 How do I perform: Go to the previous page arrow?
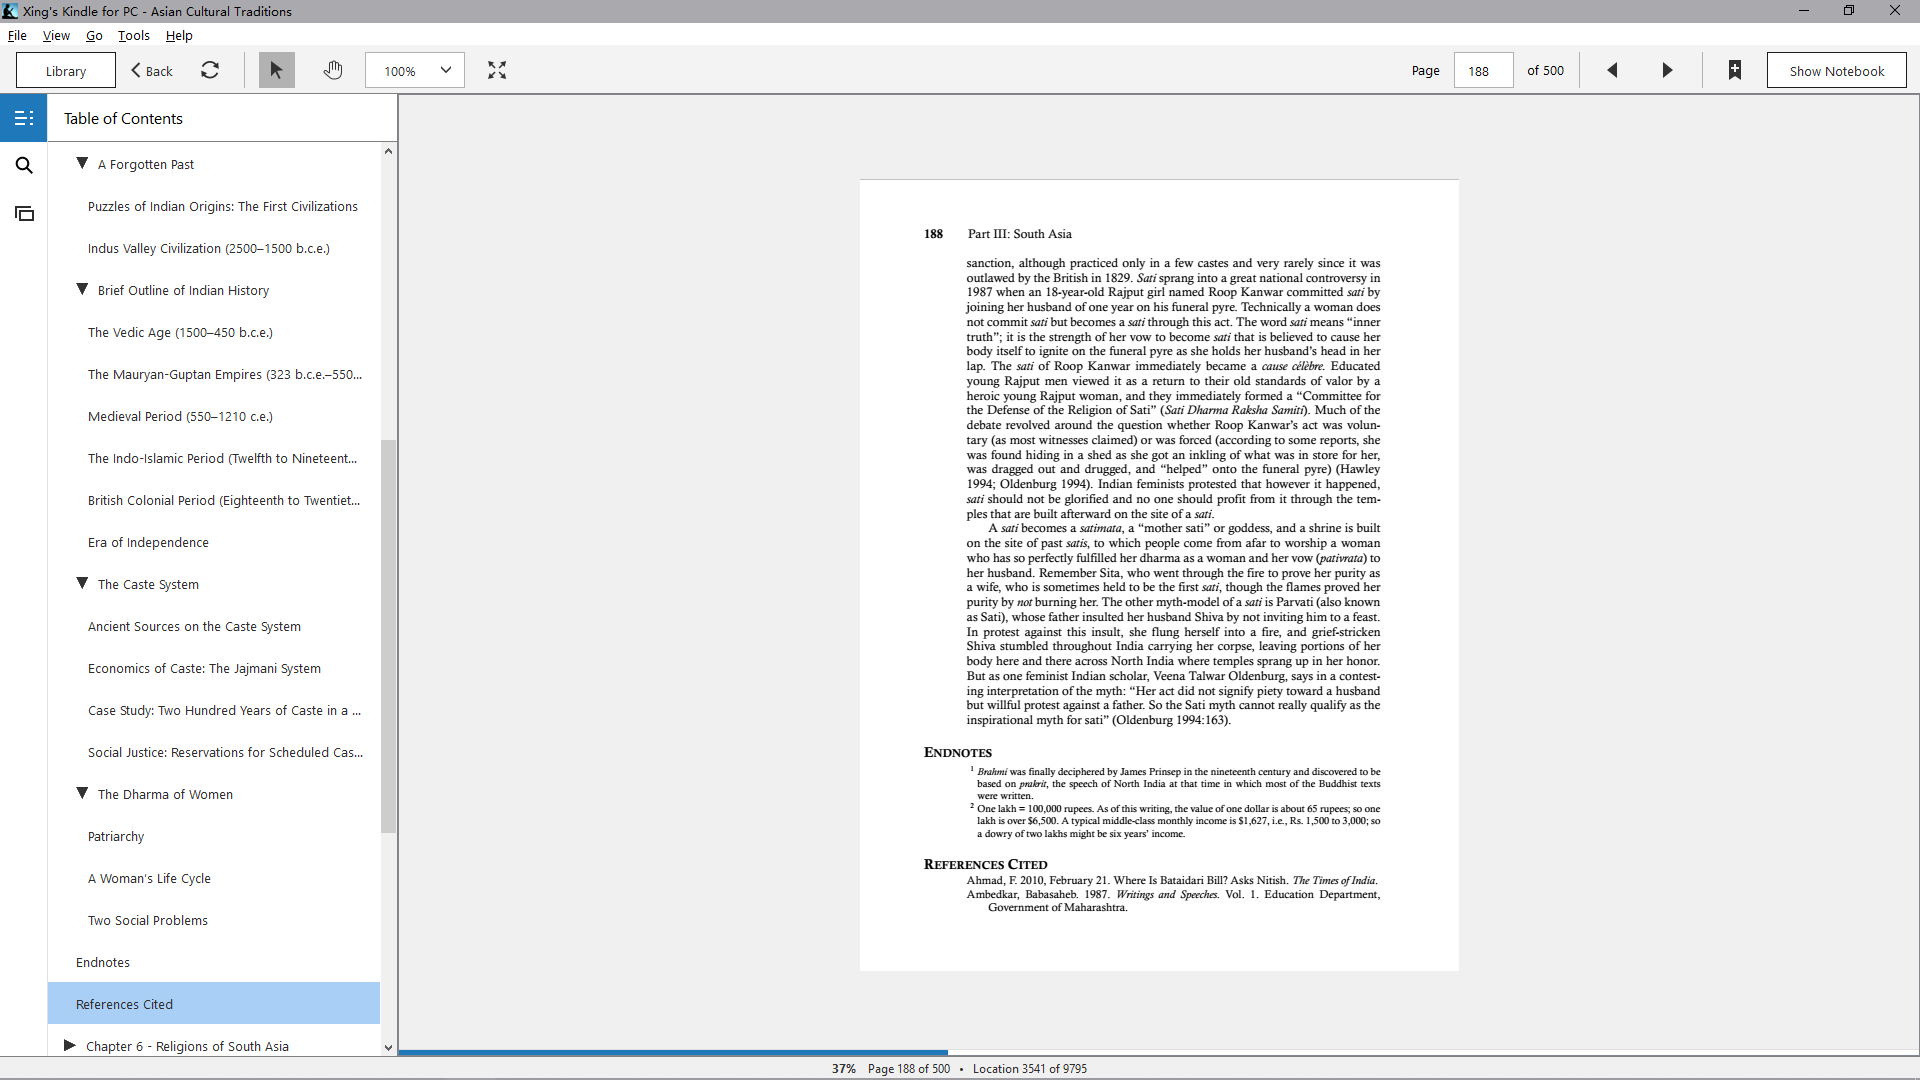coord(1612,70)
